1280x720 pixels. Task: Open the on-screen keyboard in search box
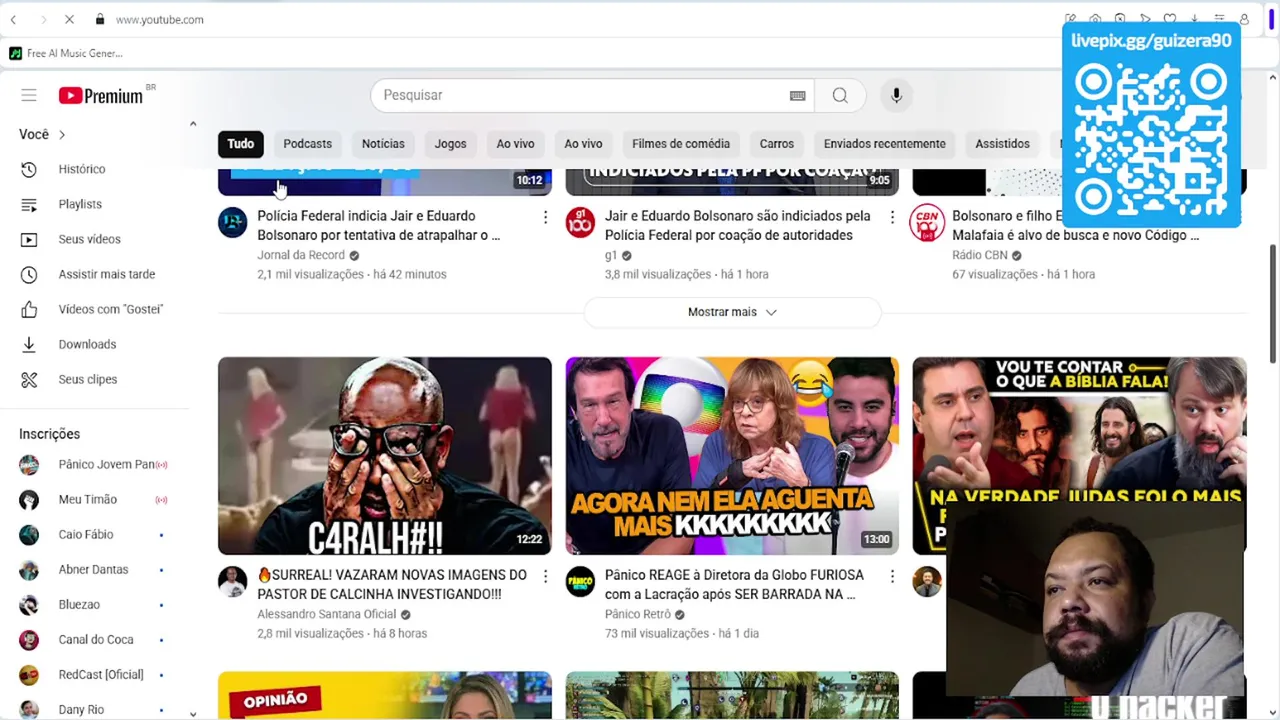(x=797, y=96)
